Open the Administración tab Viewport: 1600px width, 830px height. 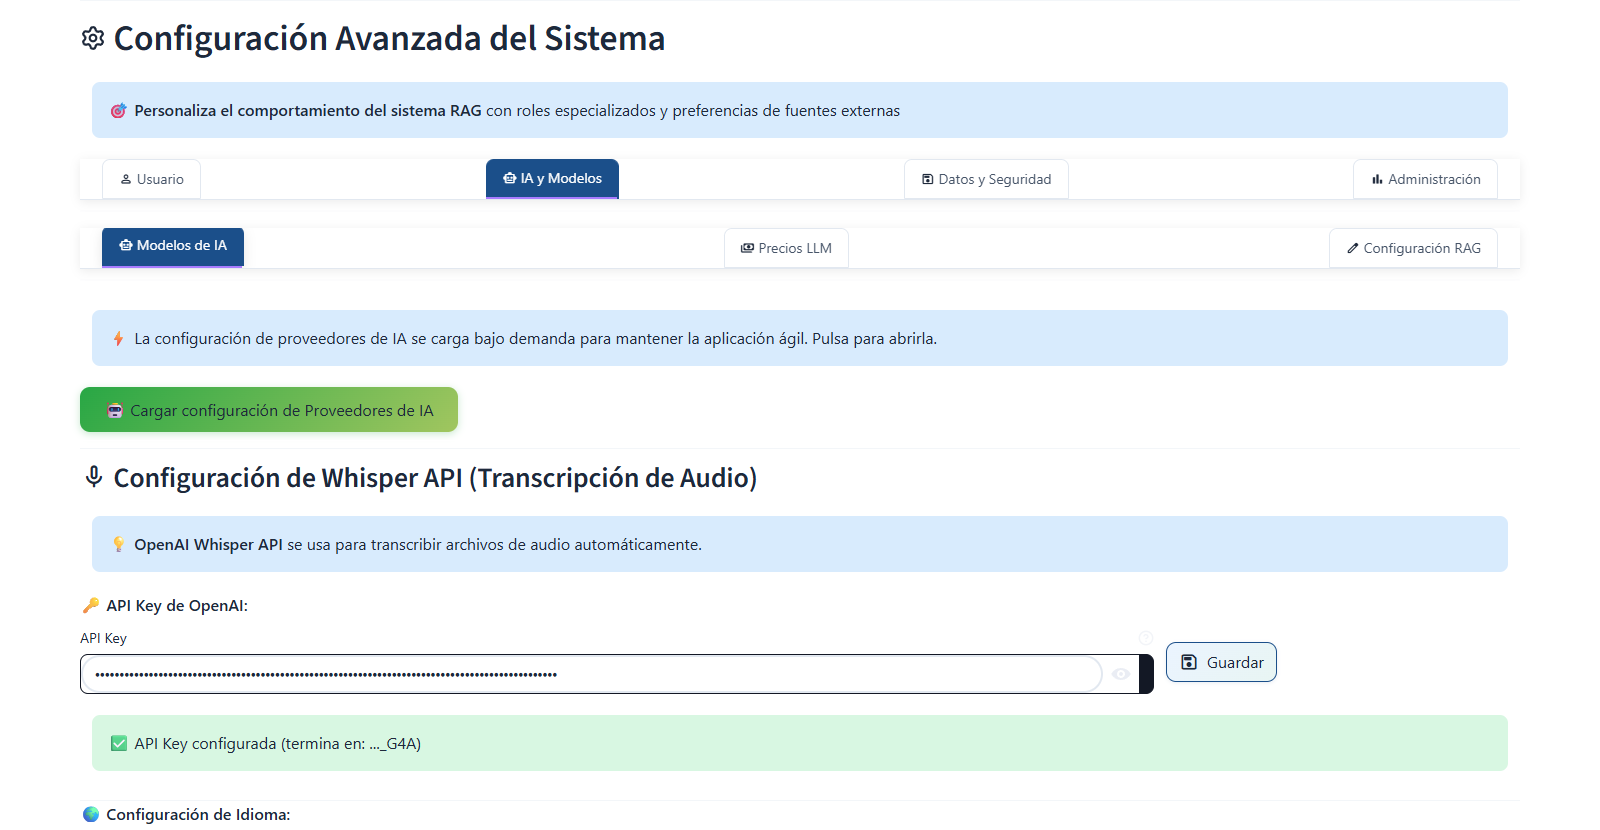[1426, 179]
